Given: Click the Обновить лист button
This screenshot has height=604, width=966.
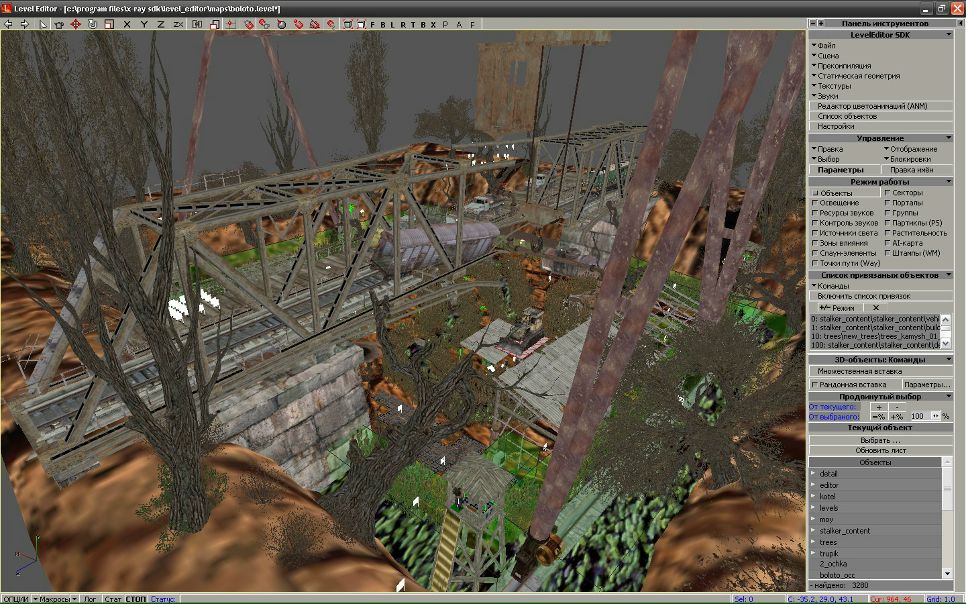Looking at the screenshot, I should pos(881,450).
